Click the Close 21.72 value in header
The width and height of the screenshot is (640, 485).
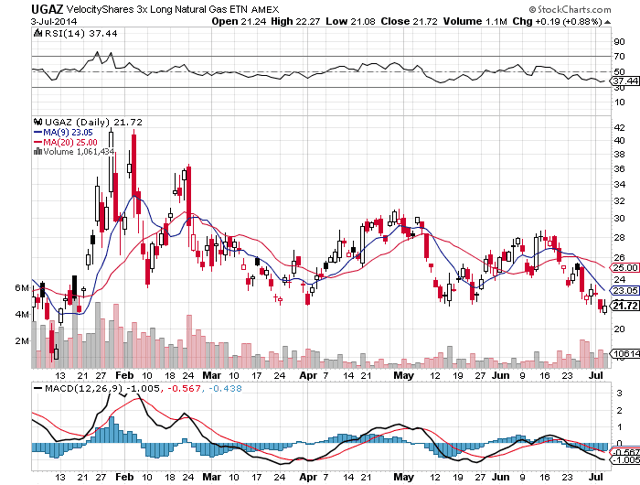[x=409, y=22]
